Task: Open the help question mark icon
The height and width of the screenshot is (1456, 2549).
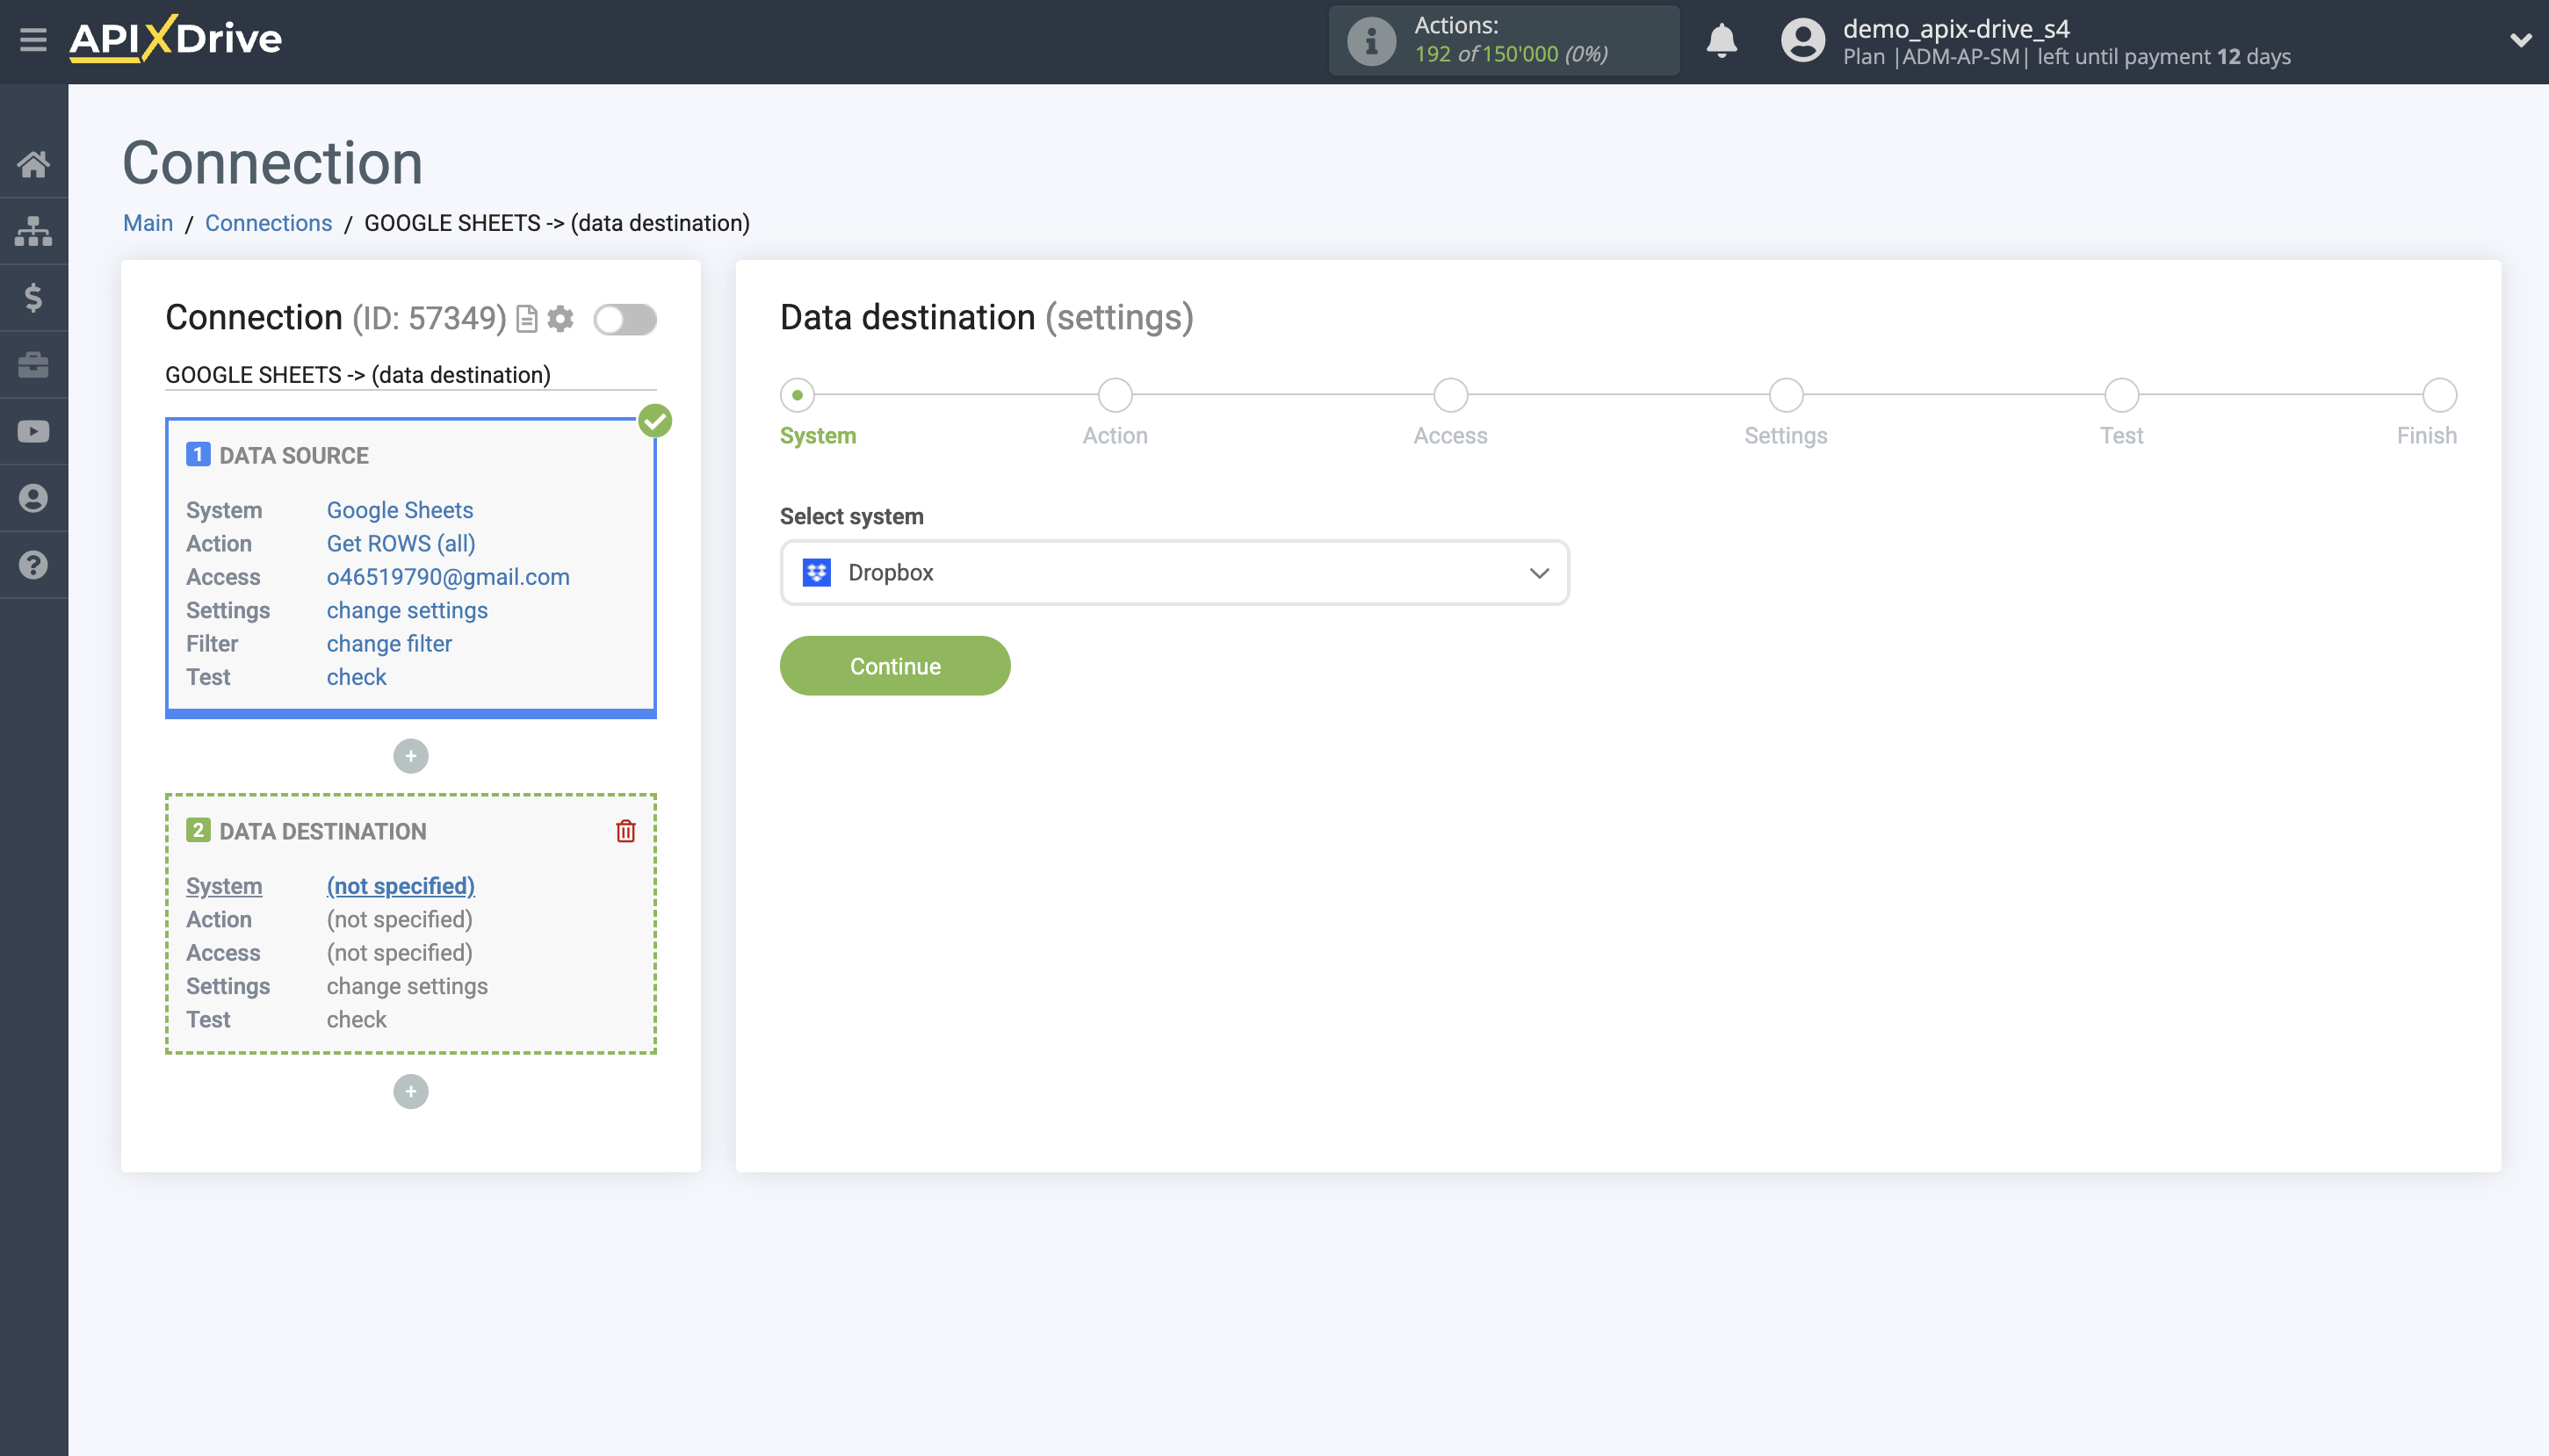Action: 33,564
